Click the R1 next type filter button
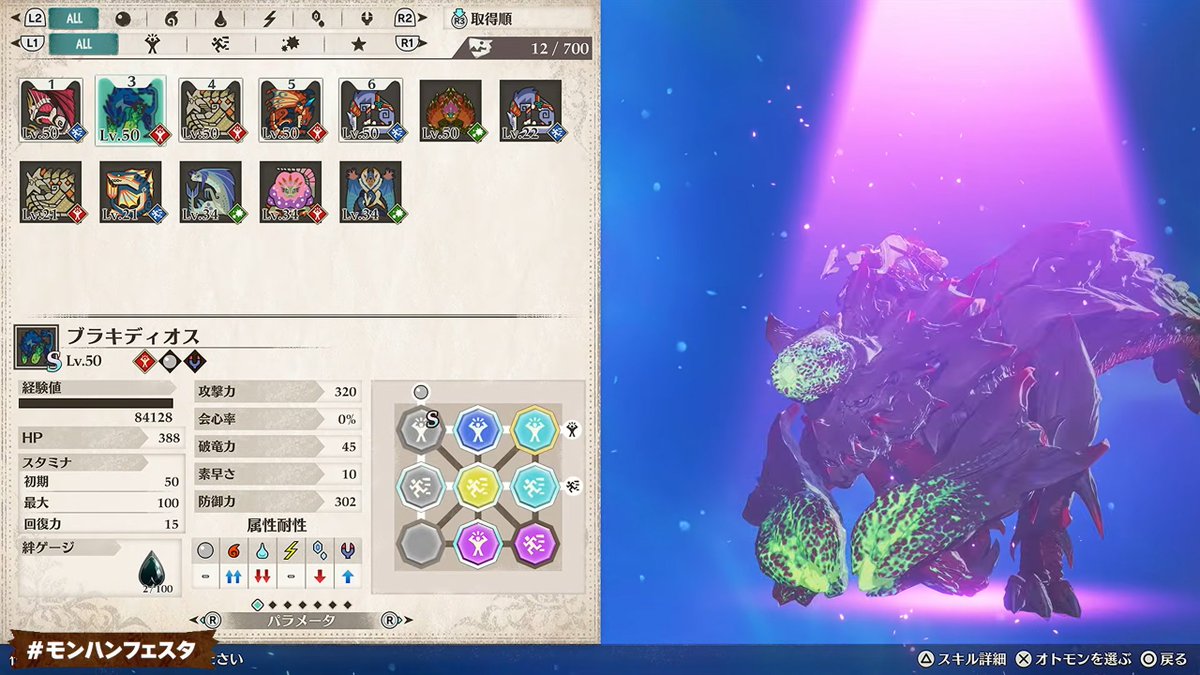 pos(407,43)
